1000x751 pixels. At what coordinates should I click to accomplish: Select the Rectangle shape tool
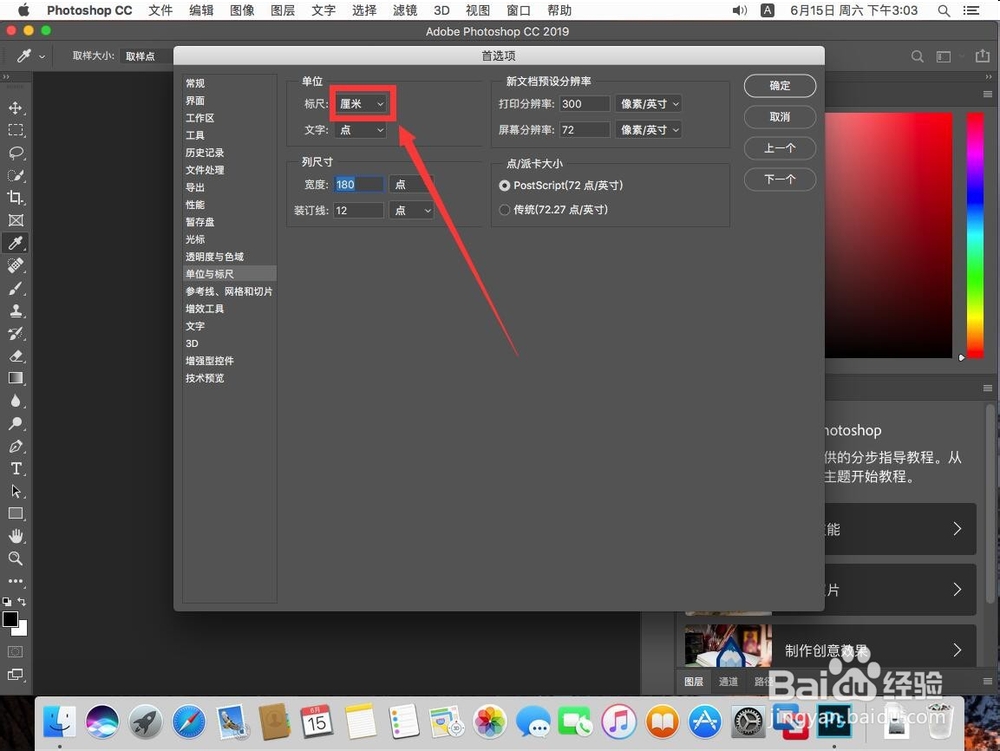[15, 514]
